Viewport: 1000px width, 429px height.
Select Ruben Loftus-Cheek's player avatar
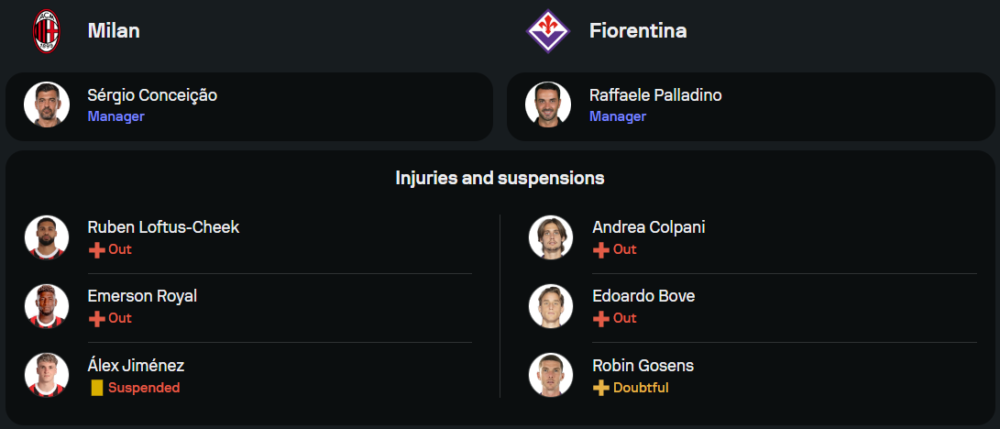point(47,237)
